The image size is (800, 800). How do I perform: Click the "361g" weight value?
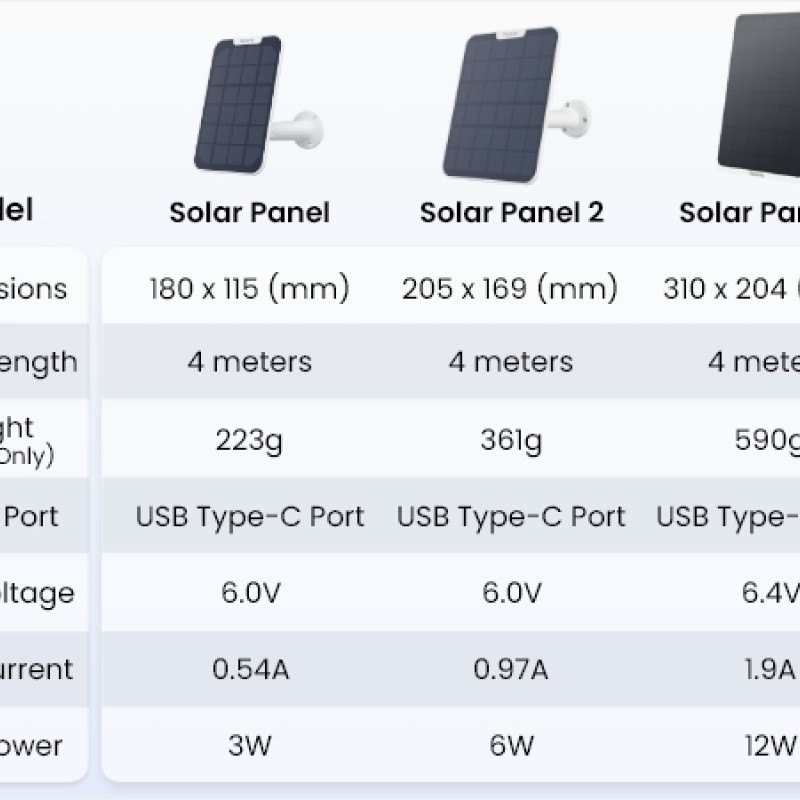(x=511, y=441)
